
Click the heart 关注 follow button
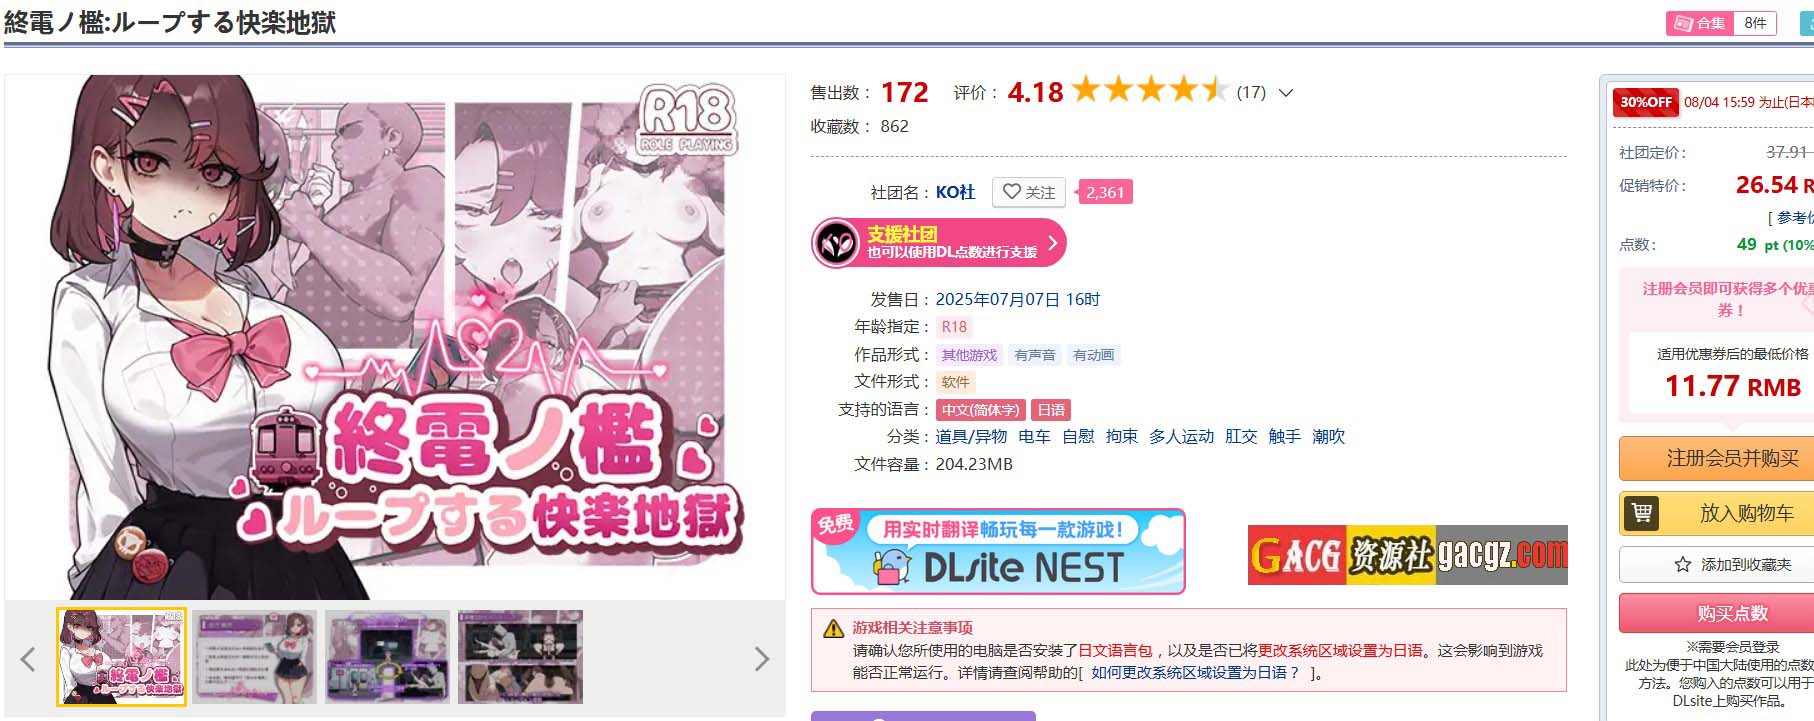coord(1028,192)
